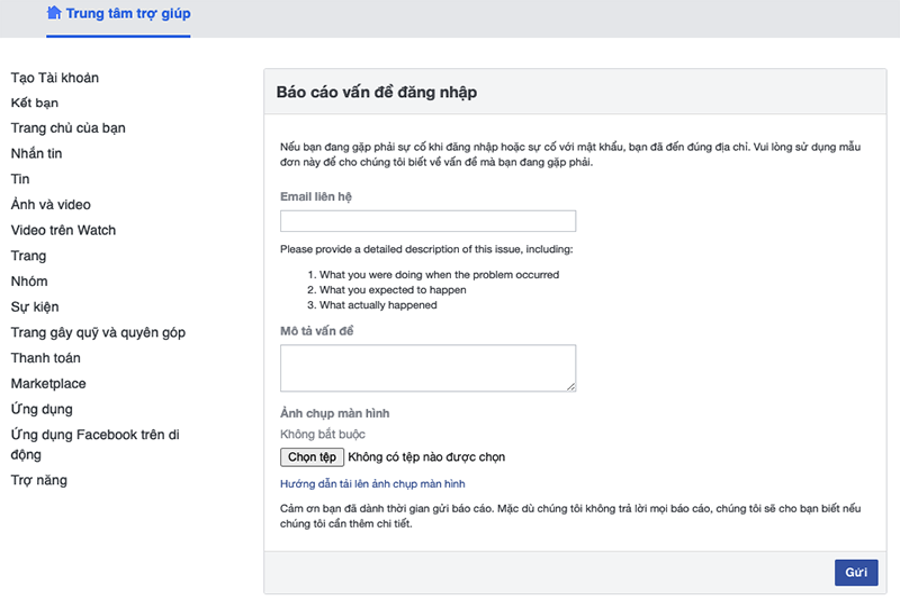Go to Trang chủ của bạn topic
This screenshot has width=900, height=603.
pos(68,128)
